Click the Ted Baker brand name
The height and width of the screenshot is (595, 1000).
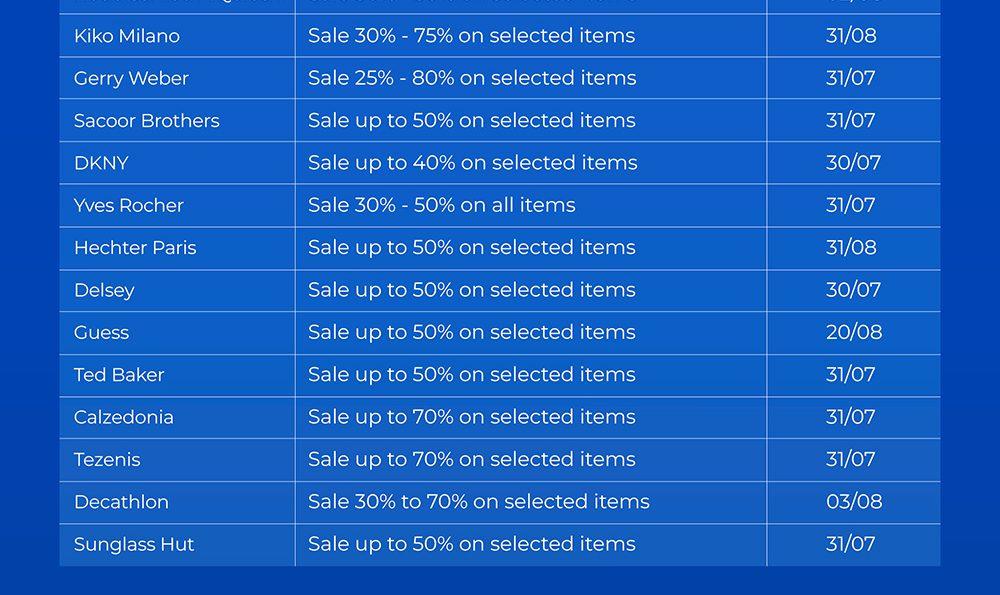119,375
